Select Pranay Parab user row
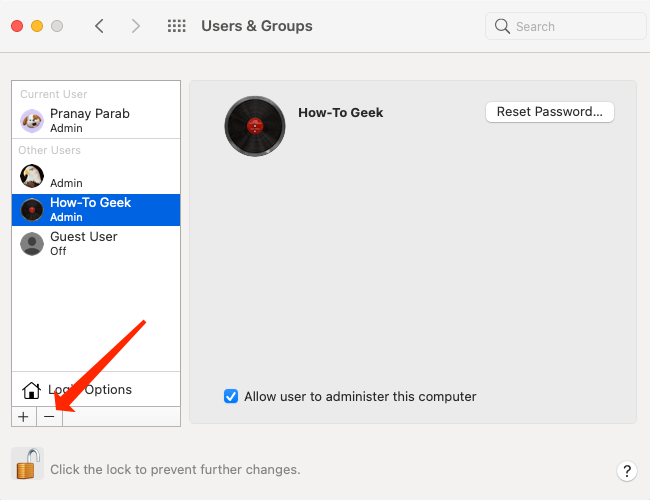Screen dimensions: 650x500 96,120
